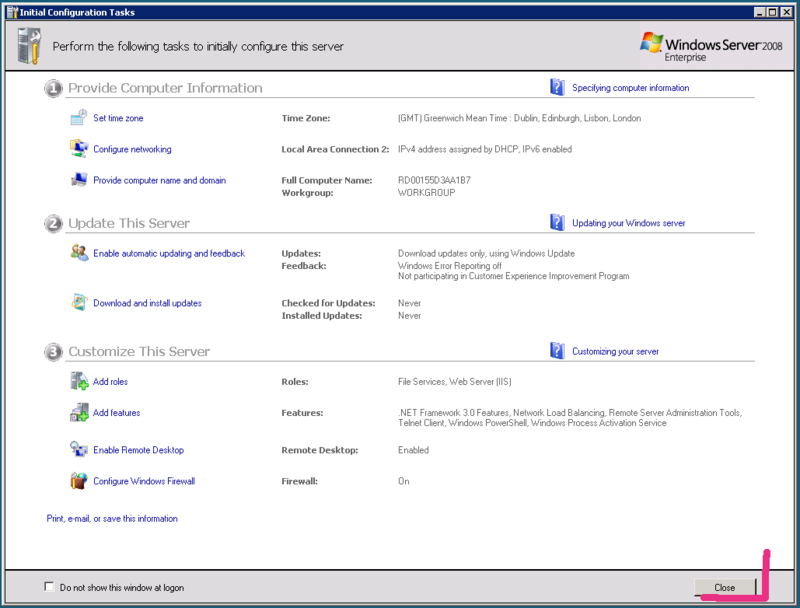800x608 pixels.
Task: Click the Add features icon
Action: [x=79, y=412]
